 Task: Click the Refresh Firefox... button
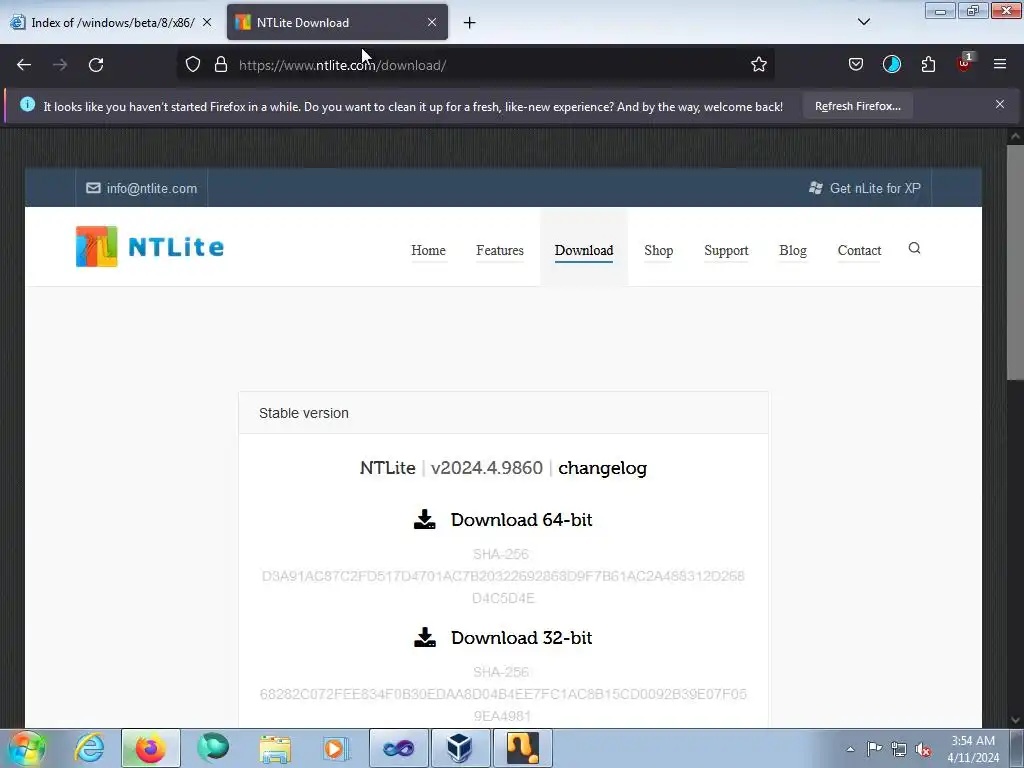[857, 106]
